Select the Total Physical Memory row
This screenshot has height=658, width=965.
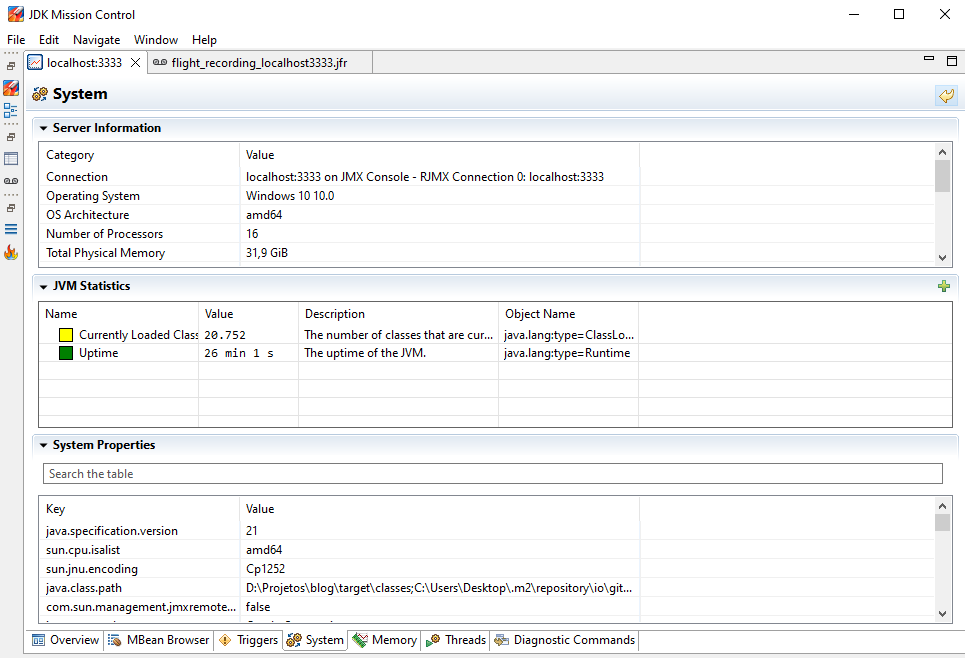coord(487,253)
